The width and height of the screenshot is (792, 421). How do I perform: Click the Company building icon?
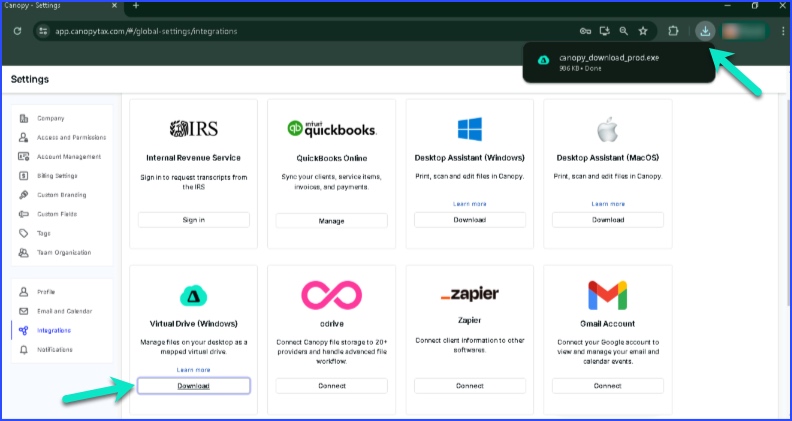[23, 118]
